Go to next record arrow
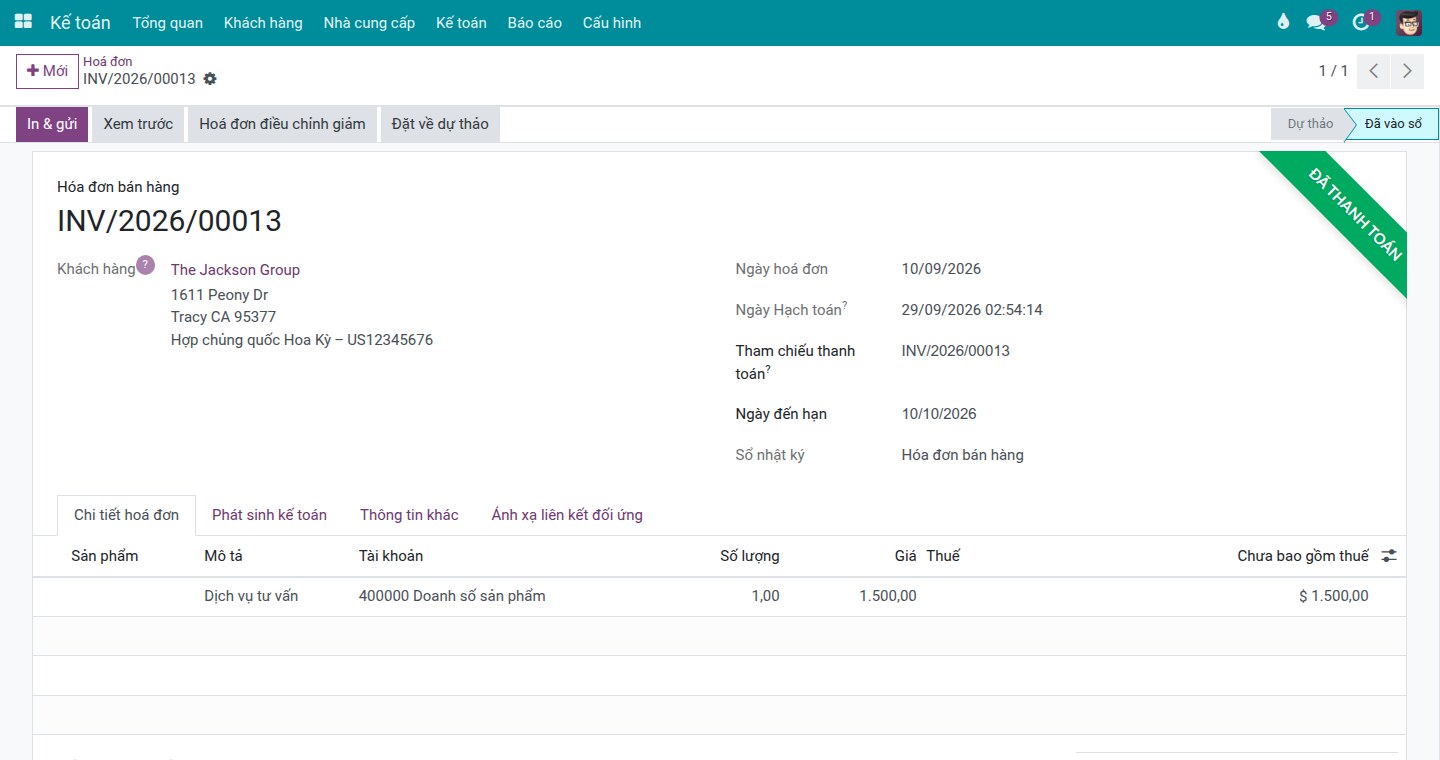The image size is (1440, 760). point(1407,71)
